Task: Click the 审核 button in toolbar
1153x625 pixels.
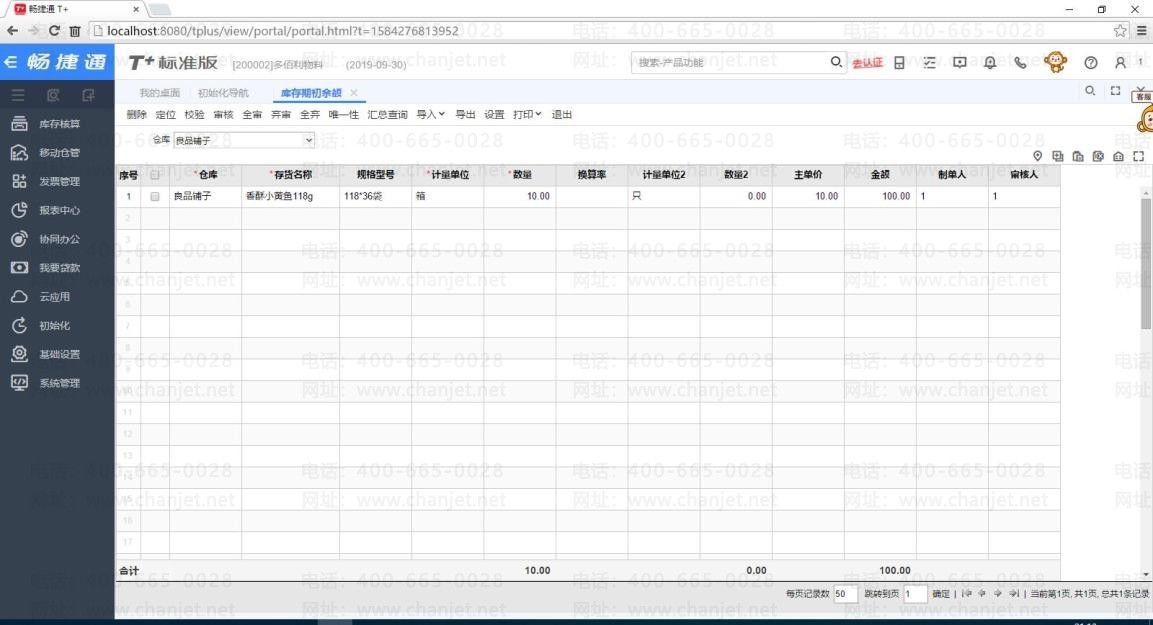Action: point(223,115)
